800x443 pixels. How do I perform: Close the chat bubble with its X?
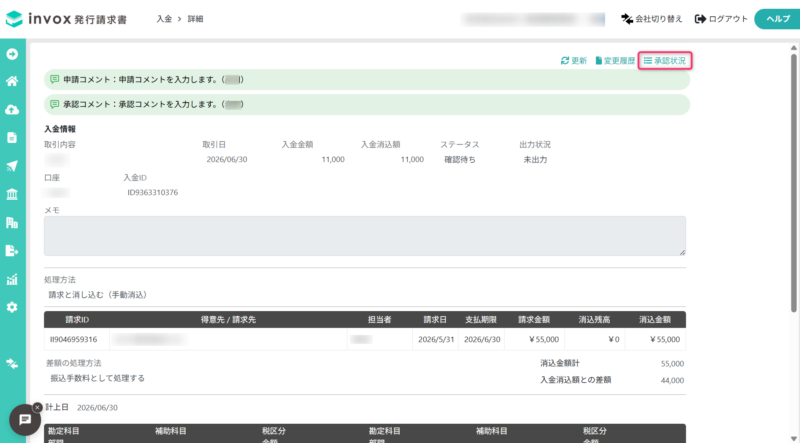pos(37,407)
